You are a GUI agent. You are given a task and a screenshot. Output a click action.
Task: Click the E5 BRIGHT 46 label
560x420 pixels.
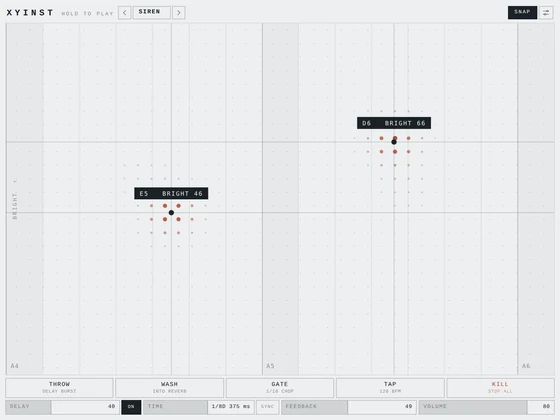[x=171, y=193]
